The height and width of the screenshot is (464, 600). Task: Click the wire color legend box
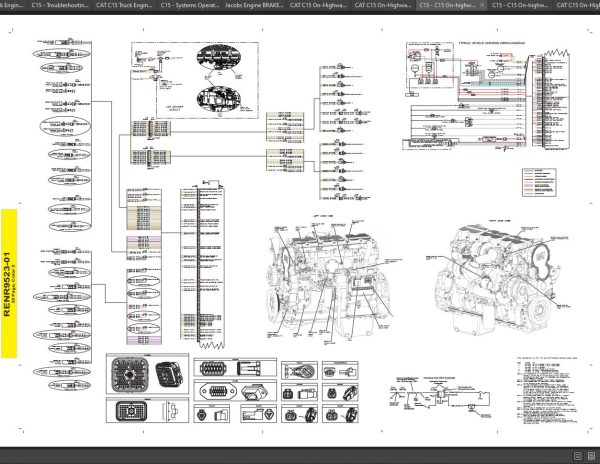539,182
